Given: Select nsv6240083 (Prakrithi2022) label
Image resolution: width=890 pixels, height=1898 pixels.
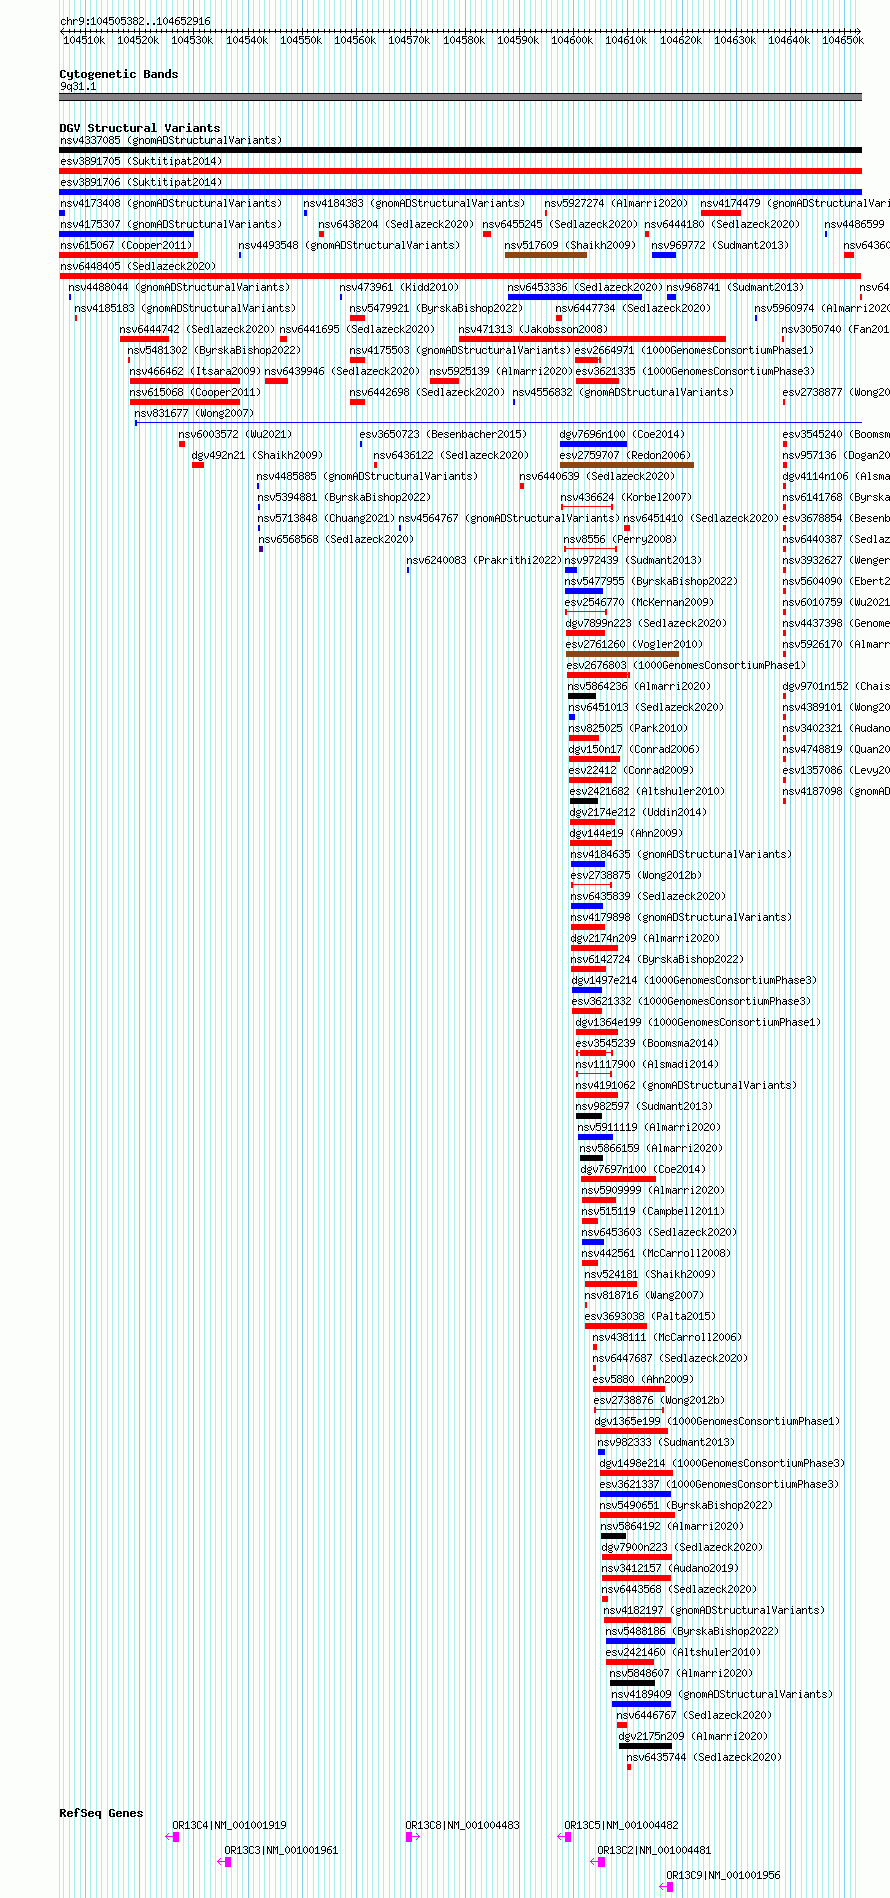Looking at the screenshot, I should pyautogui.click(x=484, y=560).
